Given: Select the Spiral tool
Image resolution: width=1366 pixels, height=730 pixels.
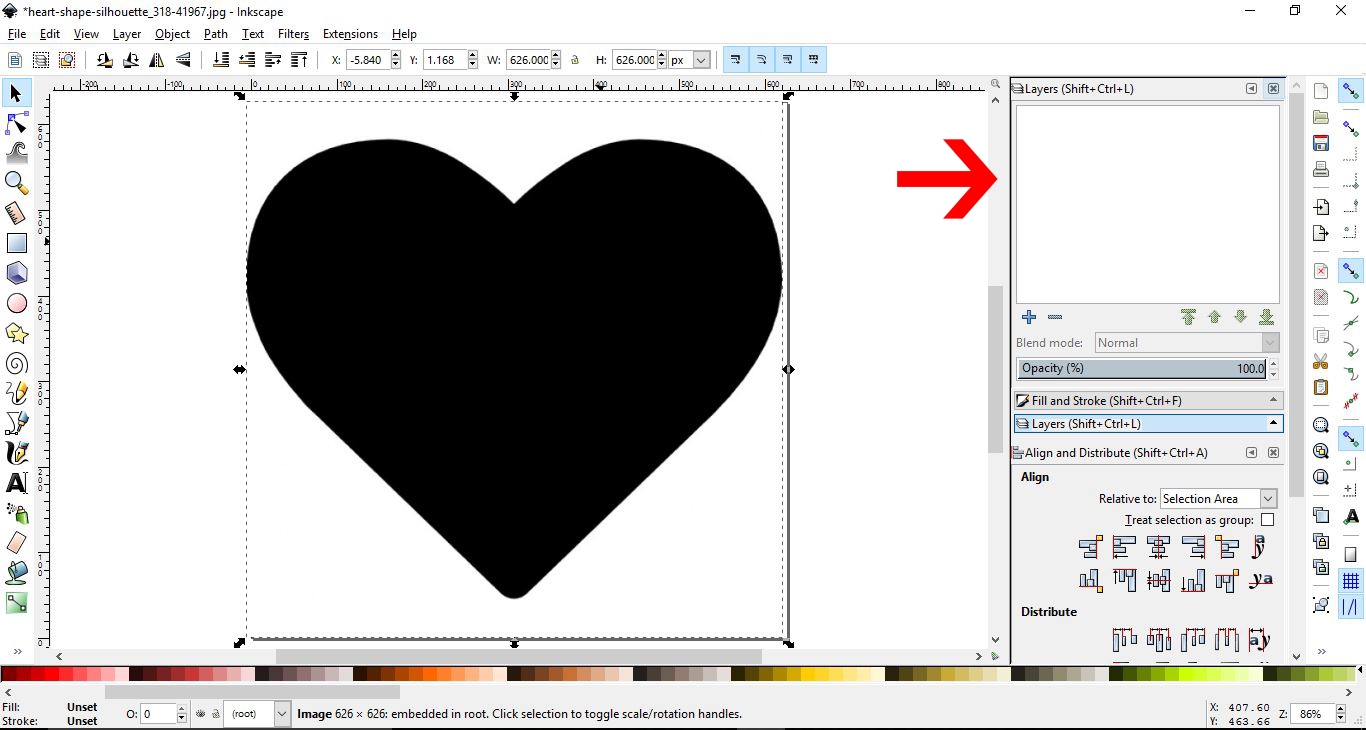Looking at the screenshot, I should pyautogui.click(x=16, y=363).
